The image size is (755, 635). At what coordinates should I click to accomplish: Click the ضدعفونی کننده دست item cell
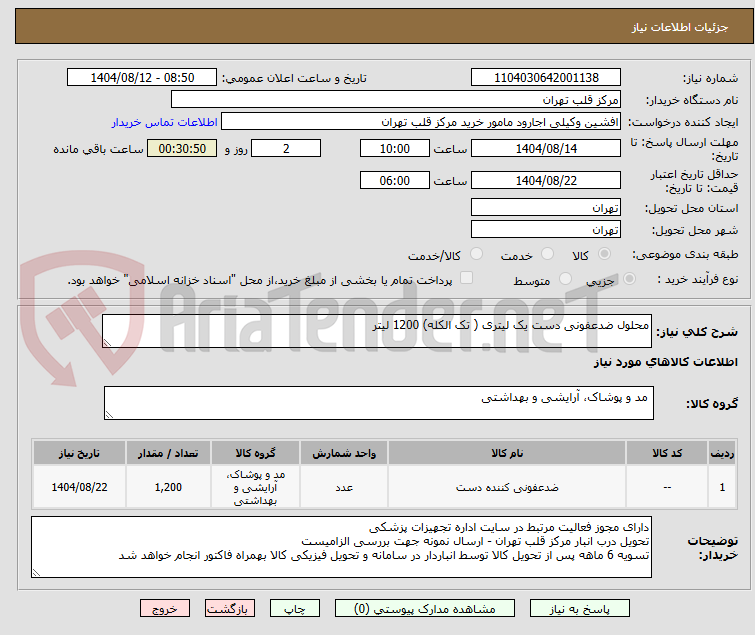(507, 487)
